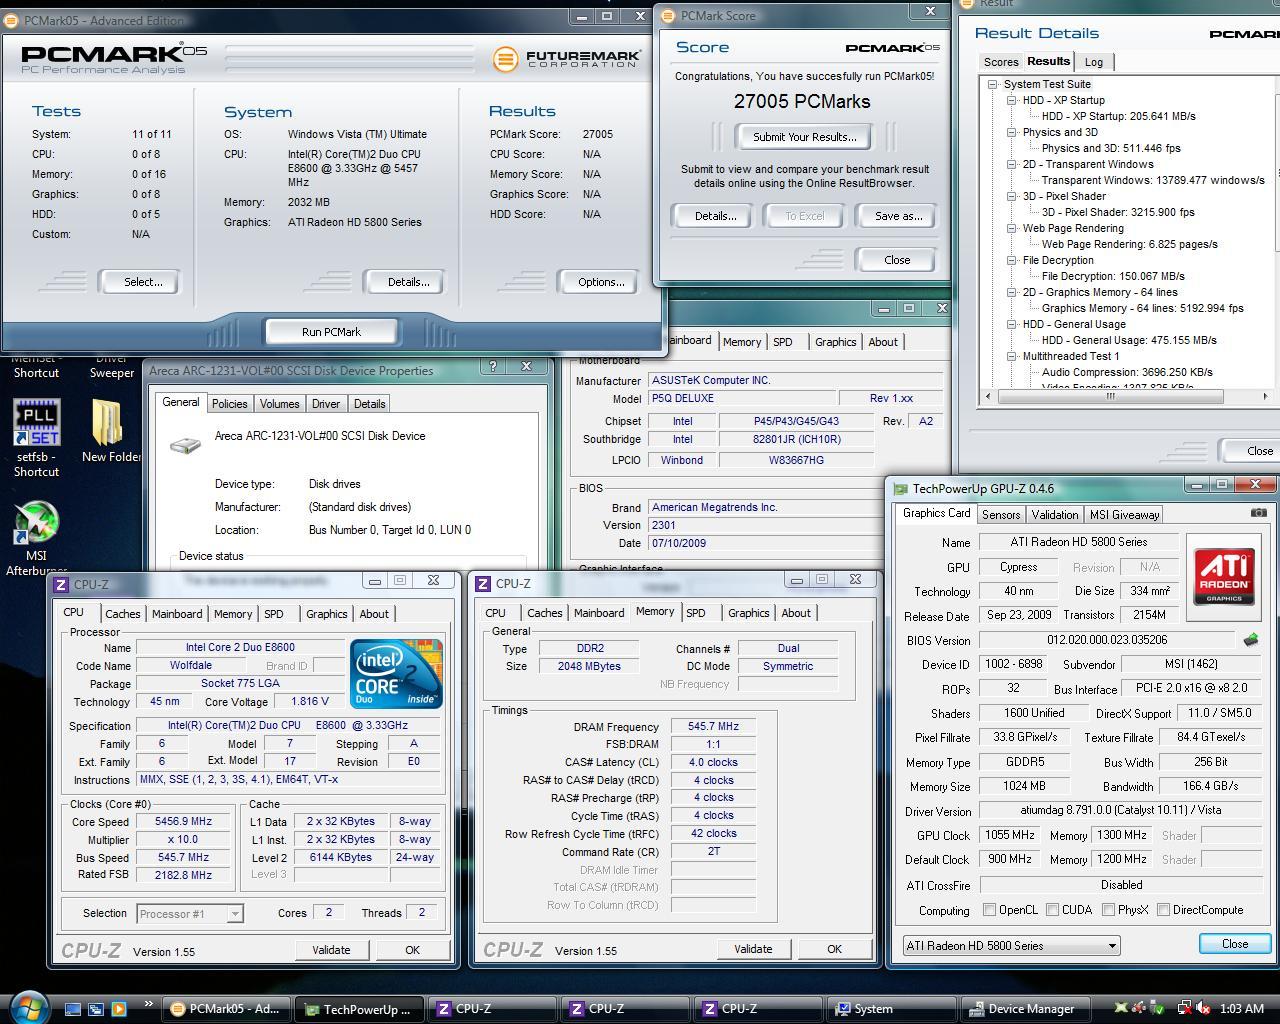Click the GPU-Z title bar icon
1280x1024 pixels.
[x=902, y=489]
